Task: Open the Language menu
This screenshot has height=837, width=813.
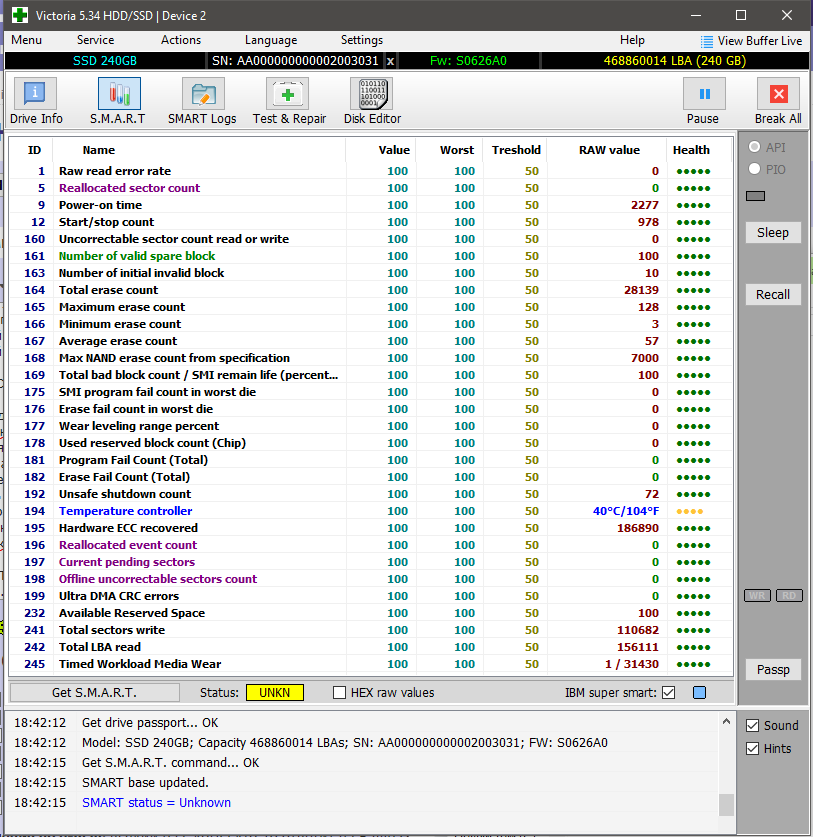Action: (271, 40)
